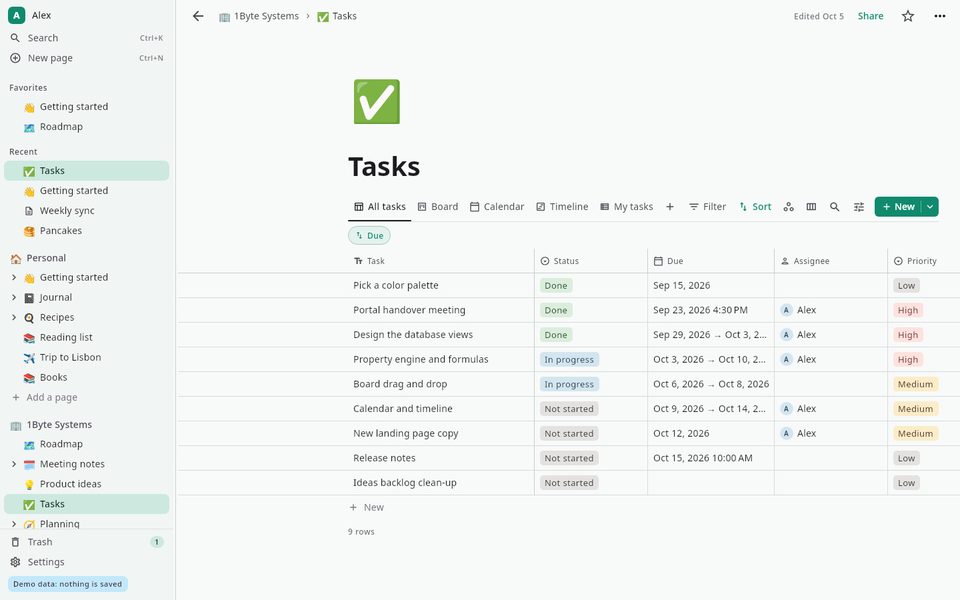Expand Getting started under Personal
Image resolution: width=960 pixels, height=600 pixels.
[14, 277]
